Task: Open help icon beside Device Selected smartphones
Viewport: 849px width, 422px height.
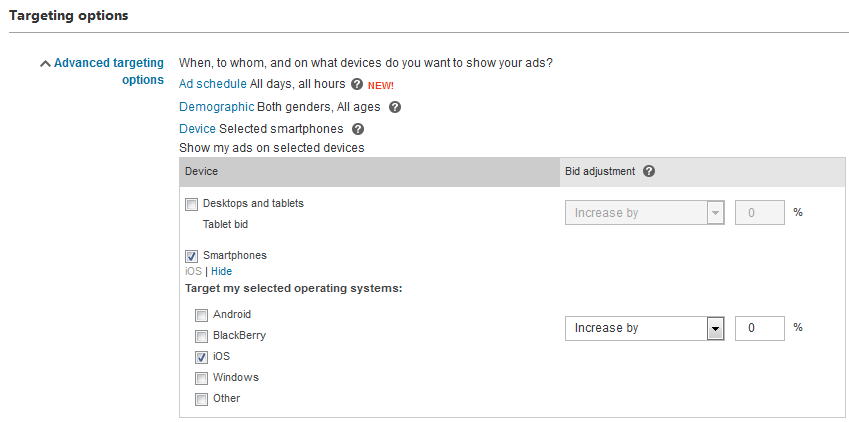Action: pyautogui.click(x=358, y=129)
